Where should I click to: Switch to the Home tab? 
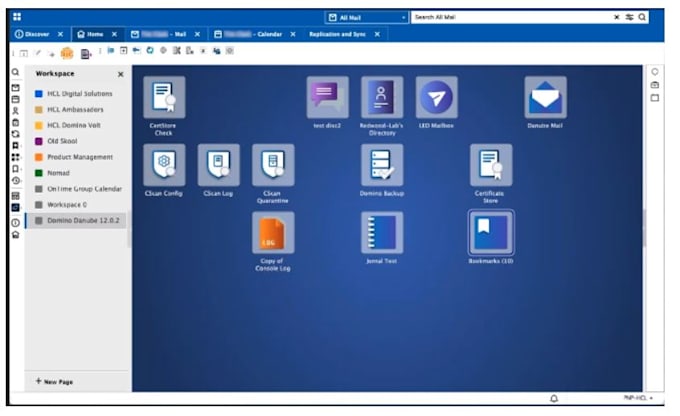pos(91,34)
